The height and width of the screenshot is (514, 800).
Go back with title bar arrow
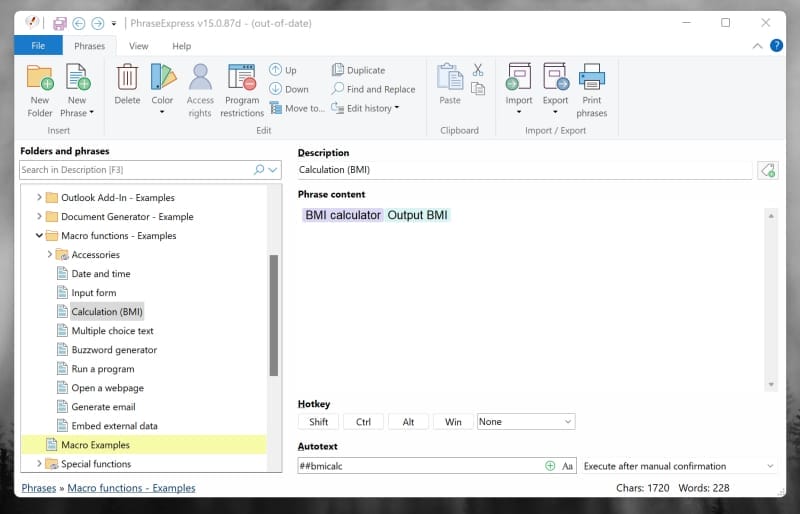coord(79,23)
